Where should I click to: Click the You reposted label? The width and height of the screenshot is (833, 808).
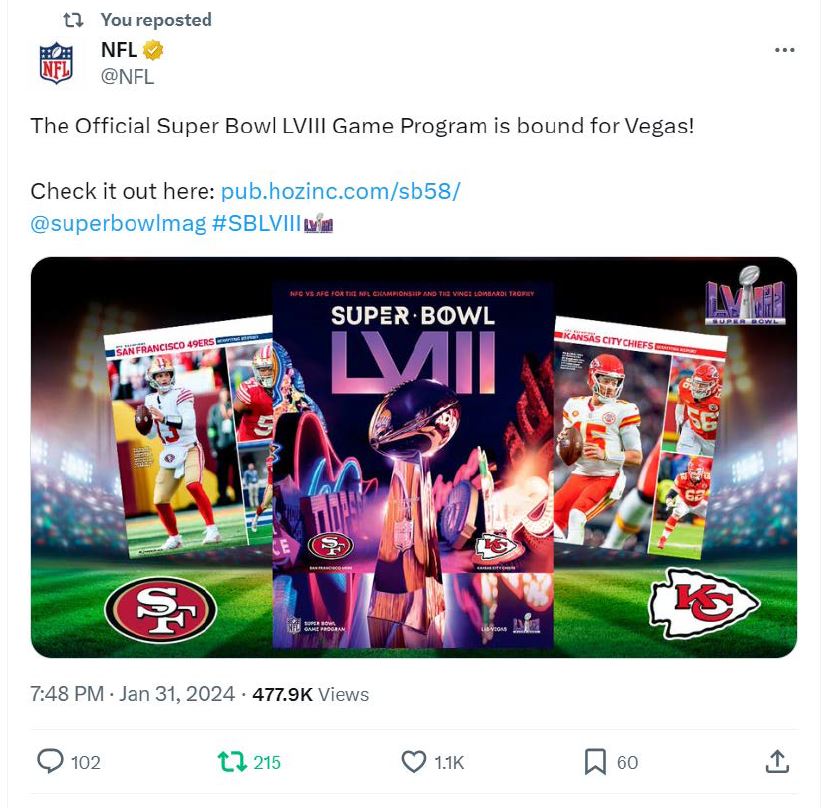(156, 20)
